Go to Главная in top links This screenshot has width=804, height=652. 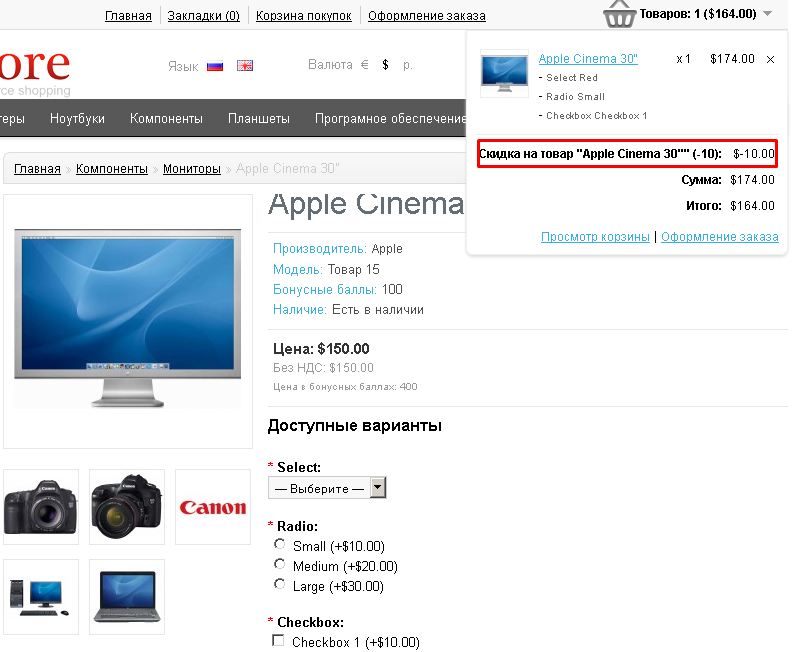(128, 16)
